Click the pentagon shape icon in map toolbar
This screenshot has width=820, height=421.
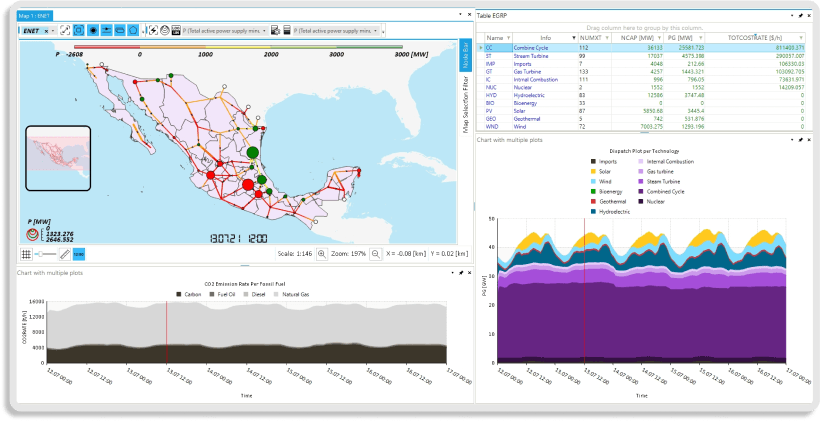133,31
